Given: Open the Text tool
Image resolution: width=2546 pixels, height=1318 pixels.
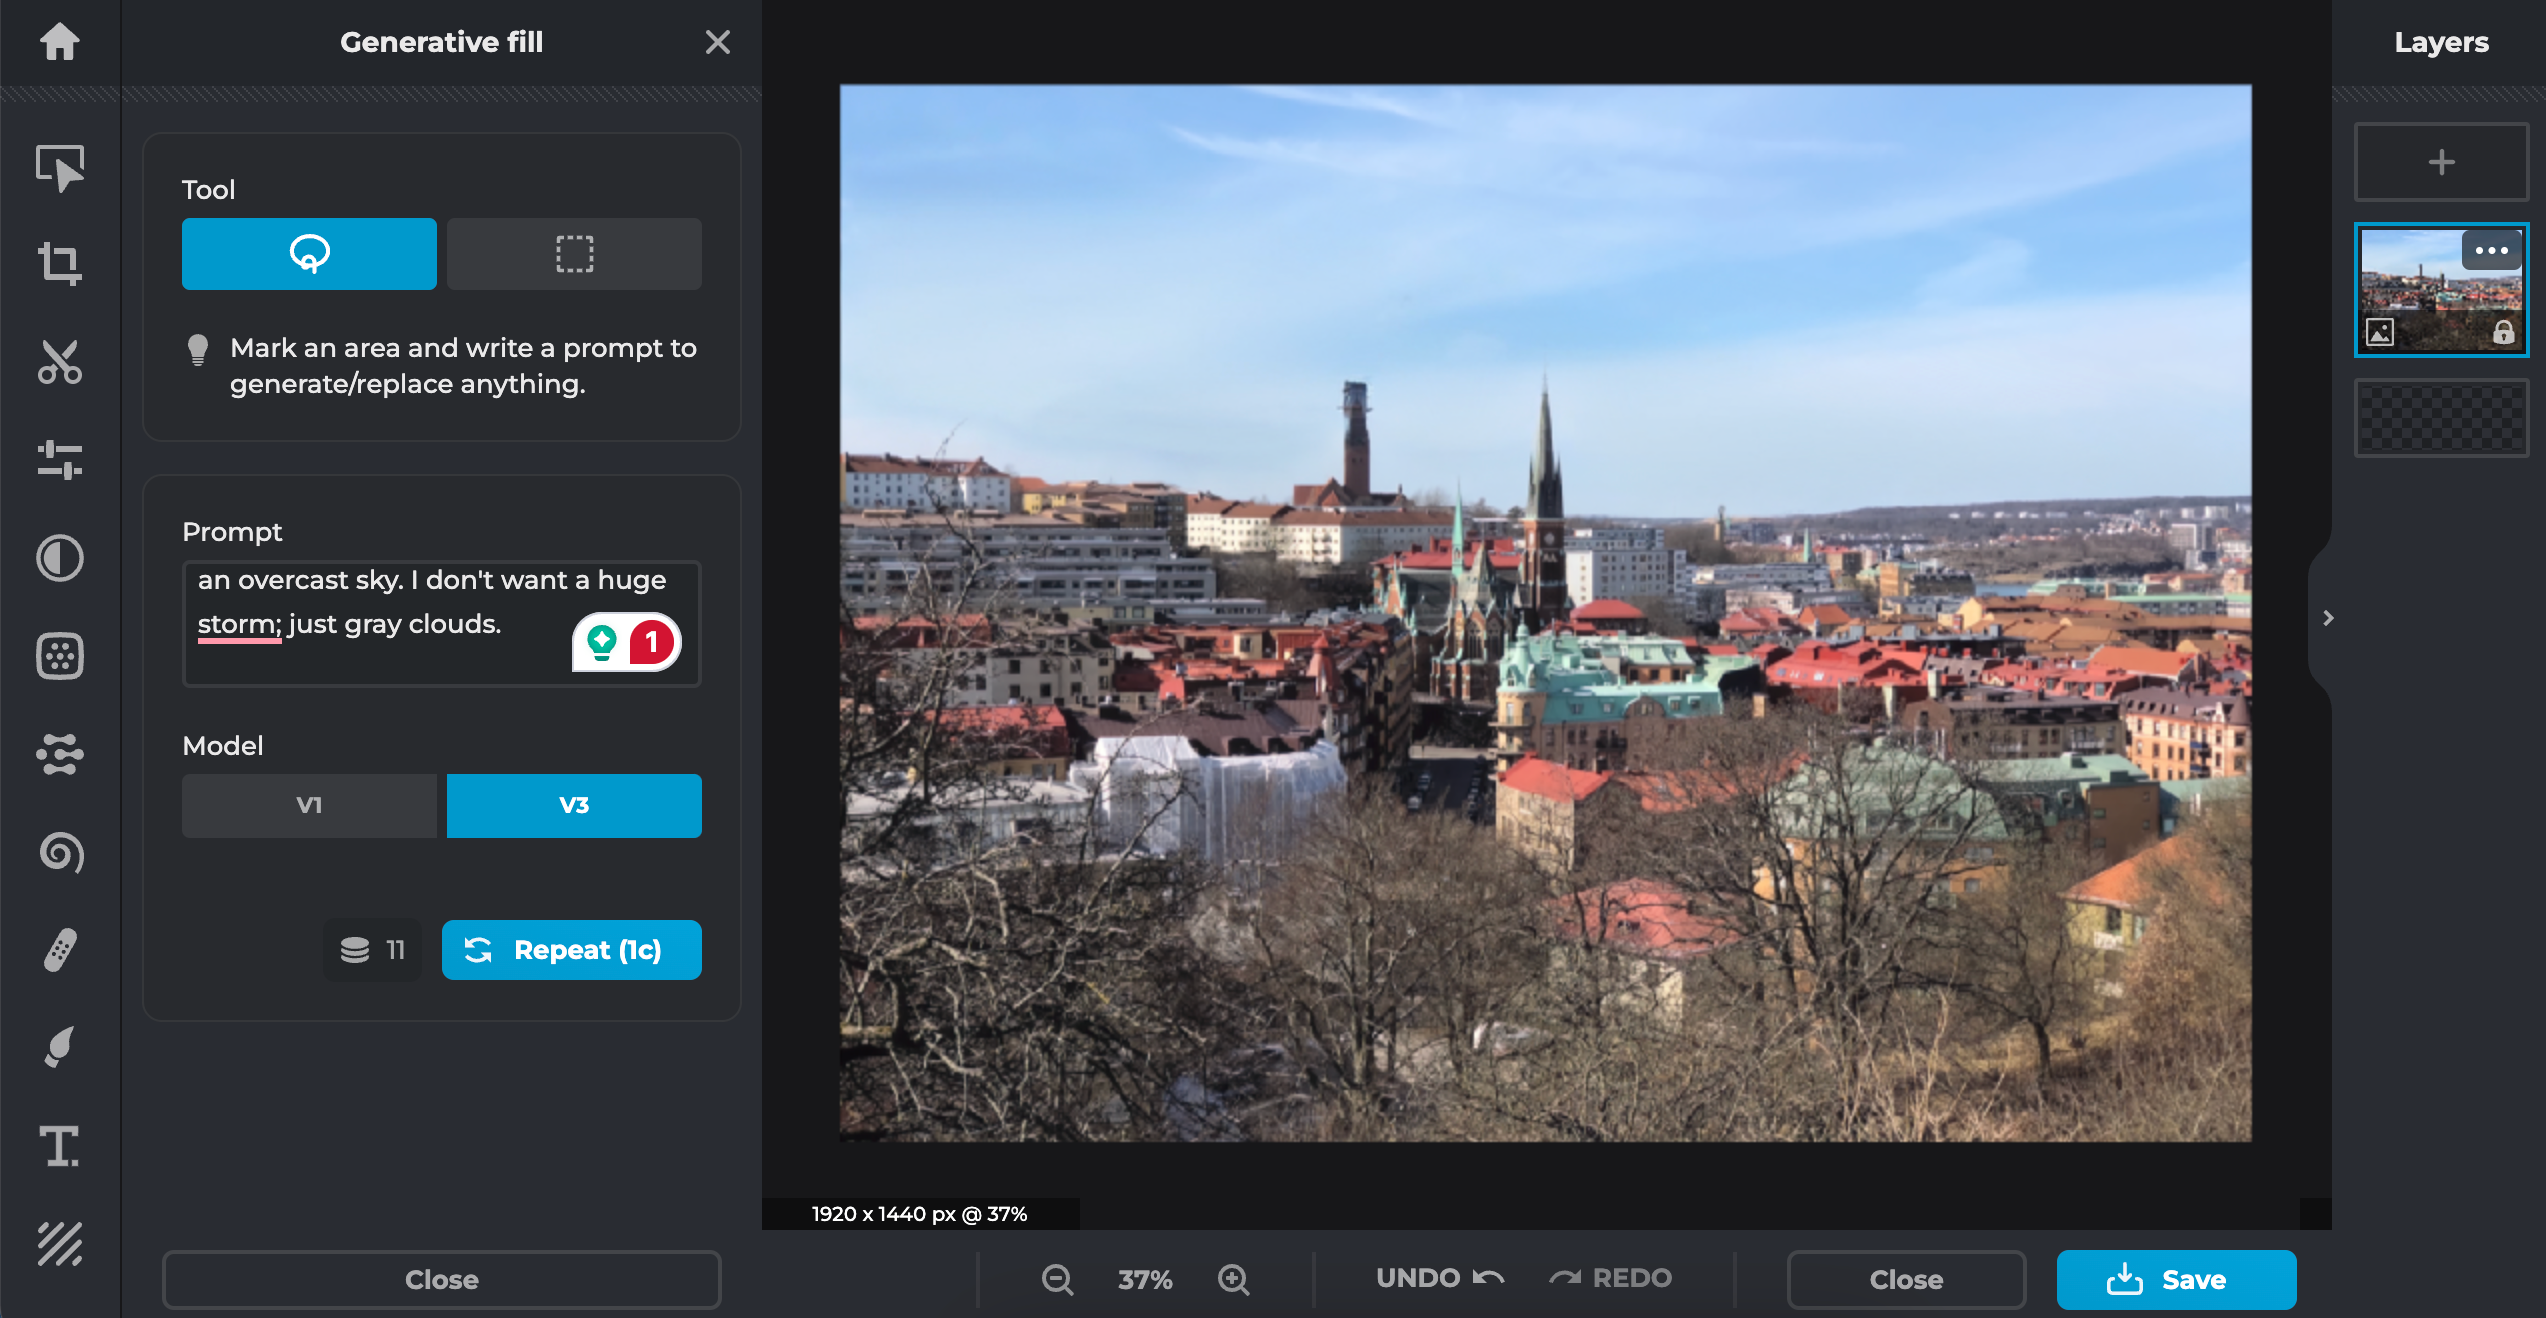Looking at the screenshot, I should (59, 1146).
